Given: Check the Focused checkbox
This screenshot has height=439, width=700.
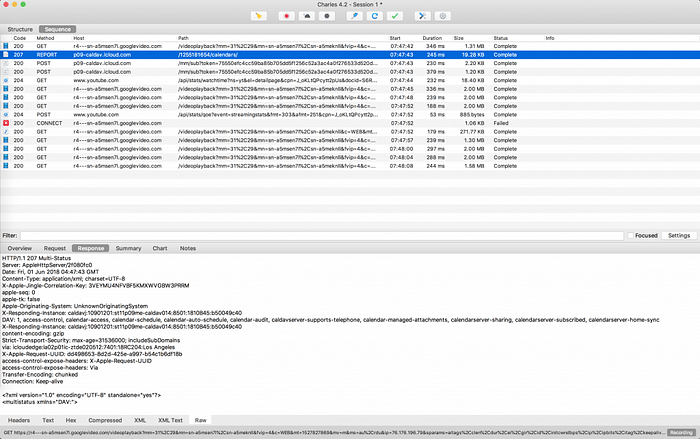Looking at the screenshot, I should (x=632, y=235).
